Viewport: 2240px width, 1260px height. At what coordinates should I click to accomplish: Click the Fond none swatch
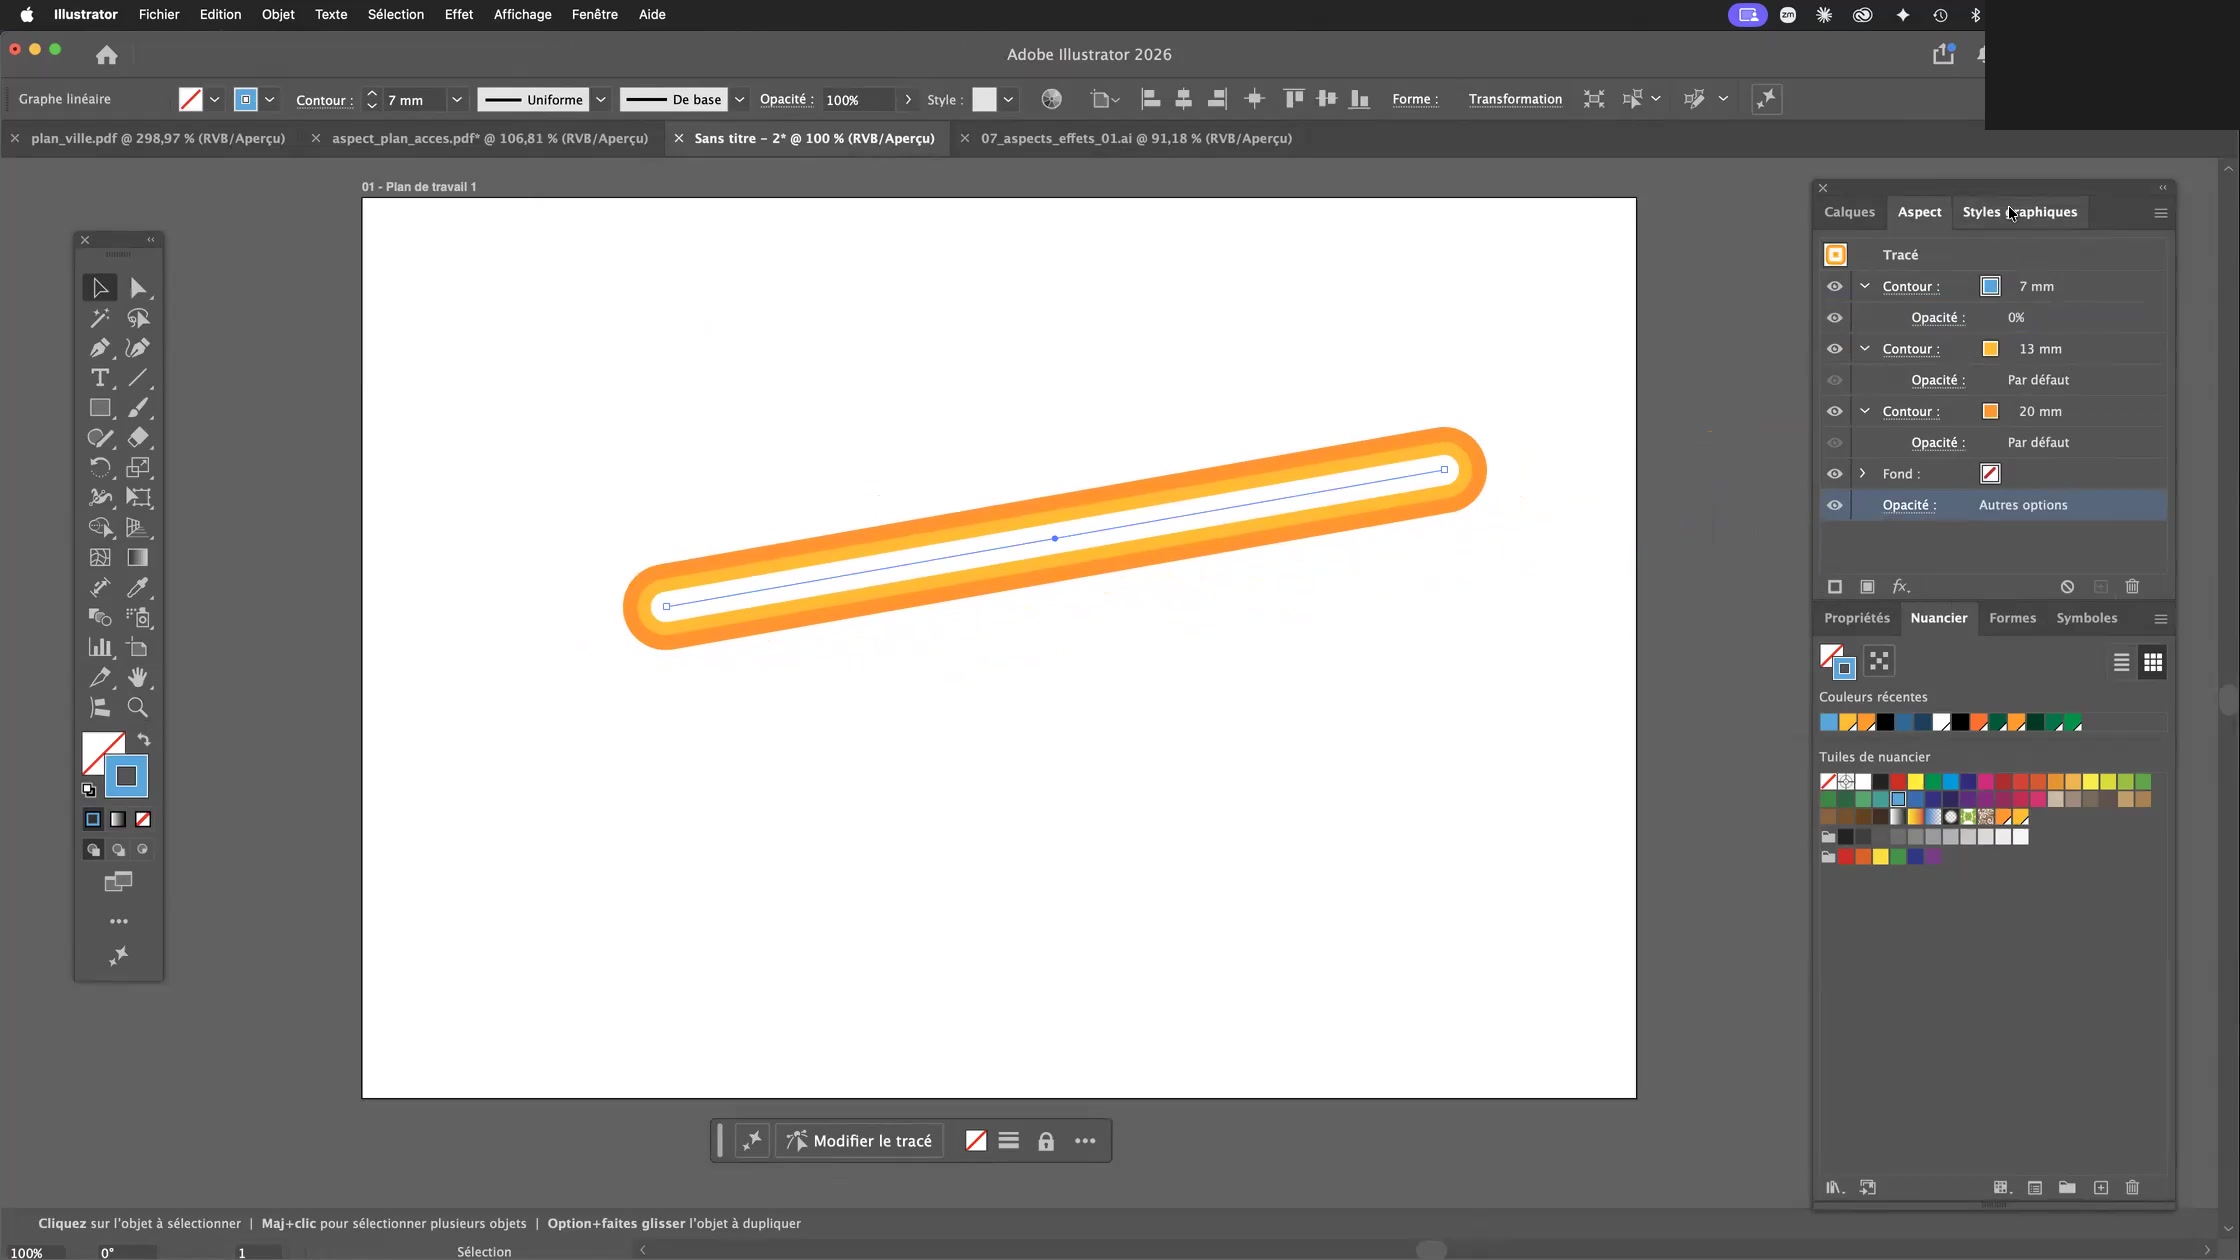coord(1990,474)
